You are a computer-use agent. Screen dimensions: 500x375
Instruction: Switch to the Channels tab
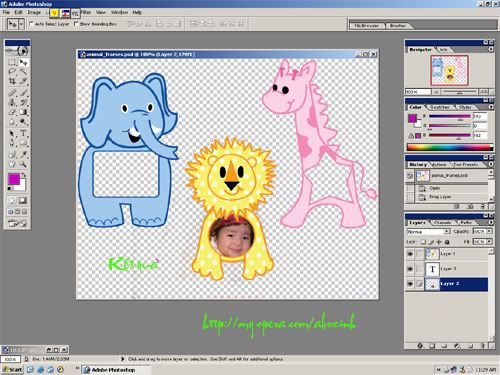coord(442,222)
